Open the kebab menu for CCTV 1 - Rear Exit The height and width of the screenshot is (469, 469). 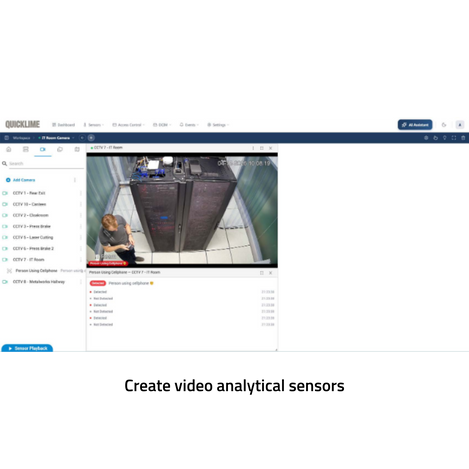(81, 193)
